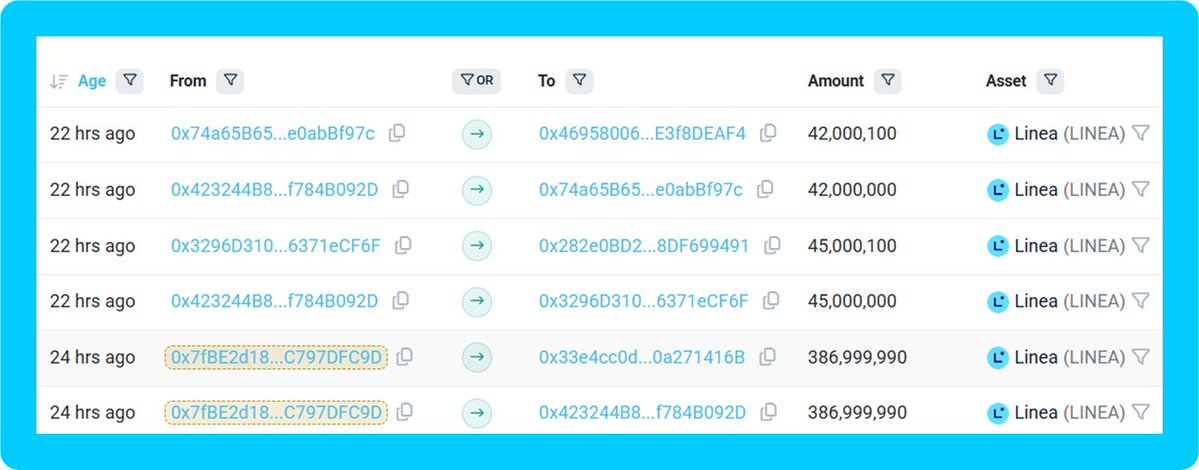Sort transfers by Age column
The width and height of the screenshot is (1199, 470).
coord(59,81)
